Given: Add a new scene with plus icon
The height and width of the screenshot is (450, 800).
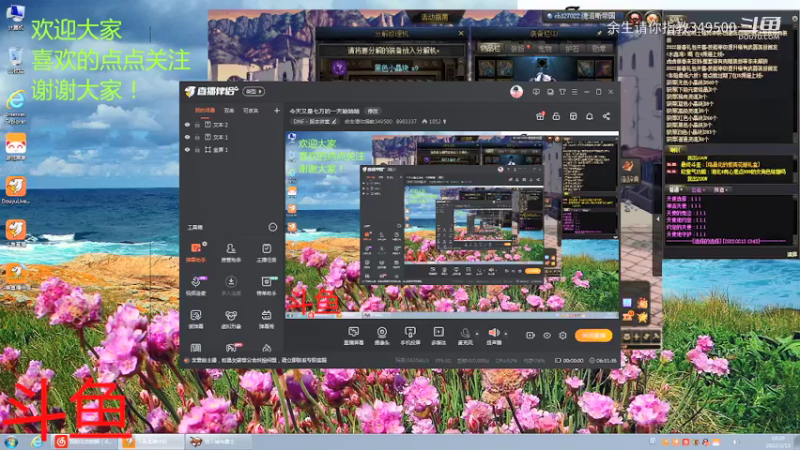Looking at the screenshot, I should (x=277, y=110).
